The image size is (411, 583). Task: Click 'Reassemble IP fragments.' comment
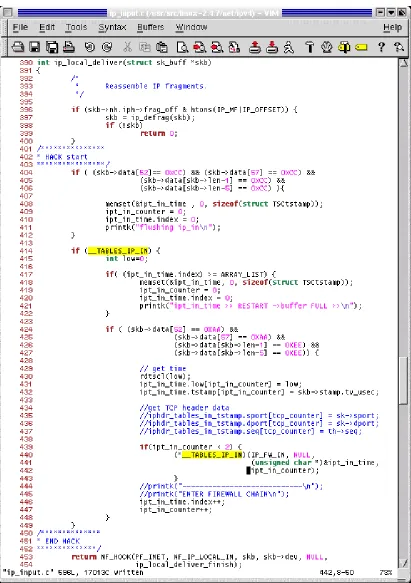[155, 86]
